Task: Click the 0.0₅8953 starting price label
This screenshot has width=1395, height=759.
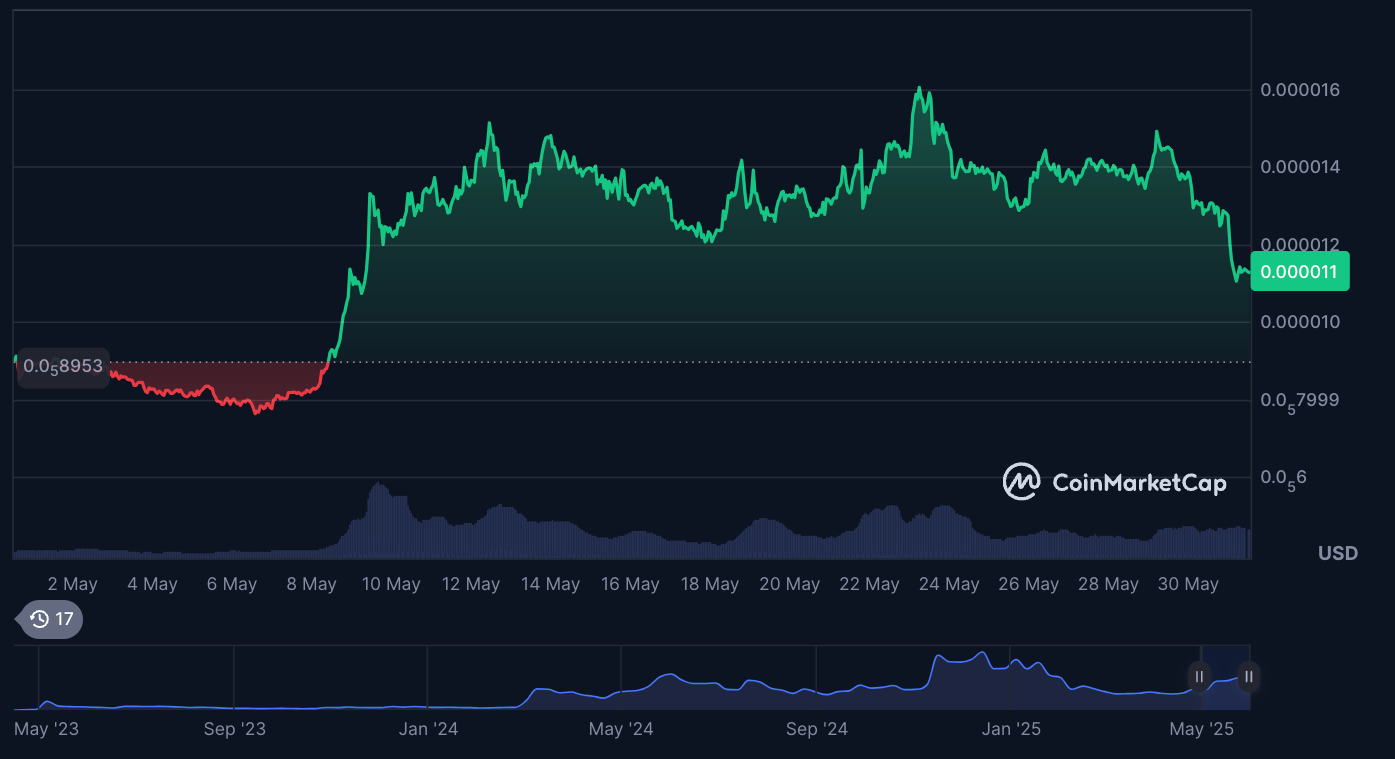Action: click(62, 367)
